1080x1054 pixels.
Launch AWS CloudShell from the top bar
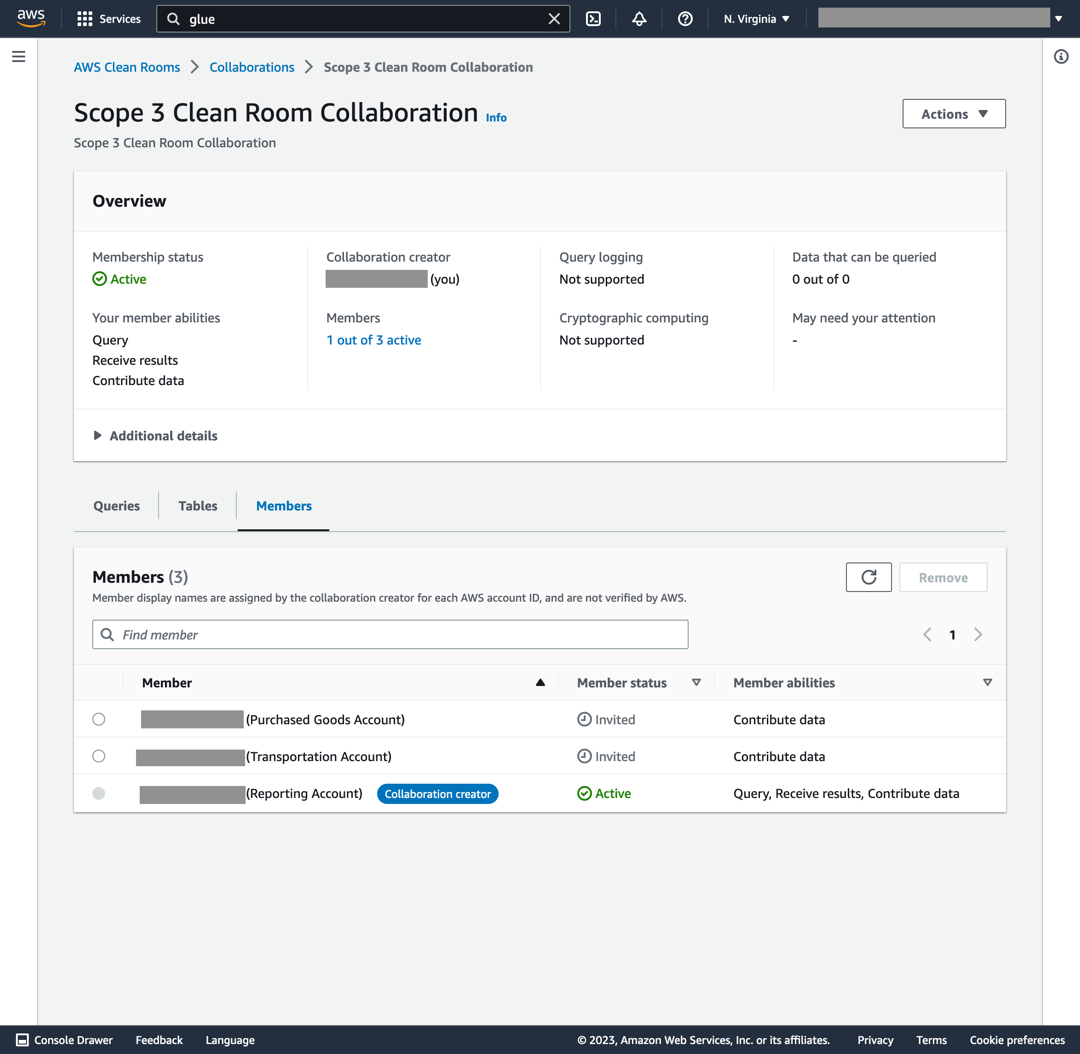tap(593, 18)
